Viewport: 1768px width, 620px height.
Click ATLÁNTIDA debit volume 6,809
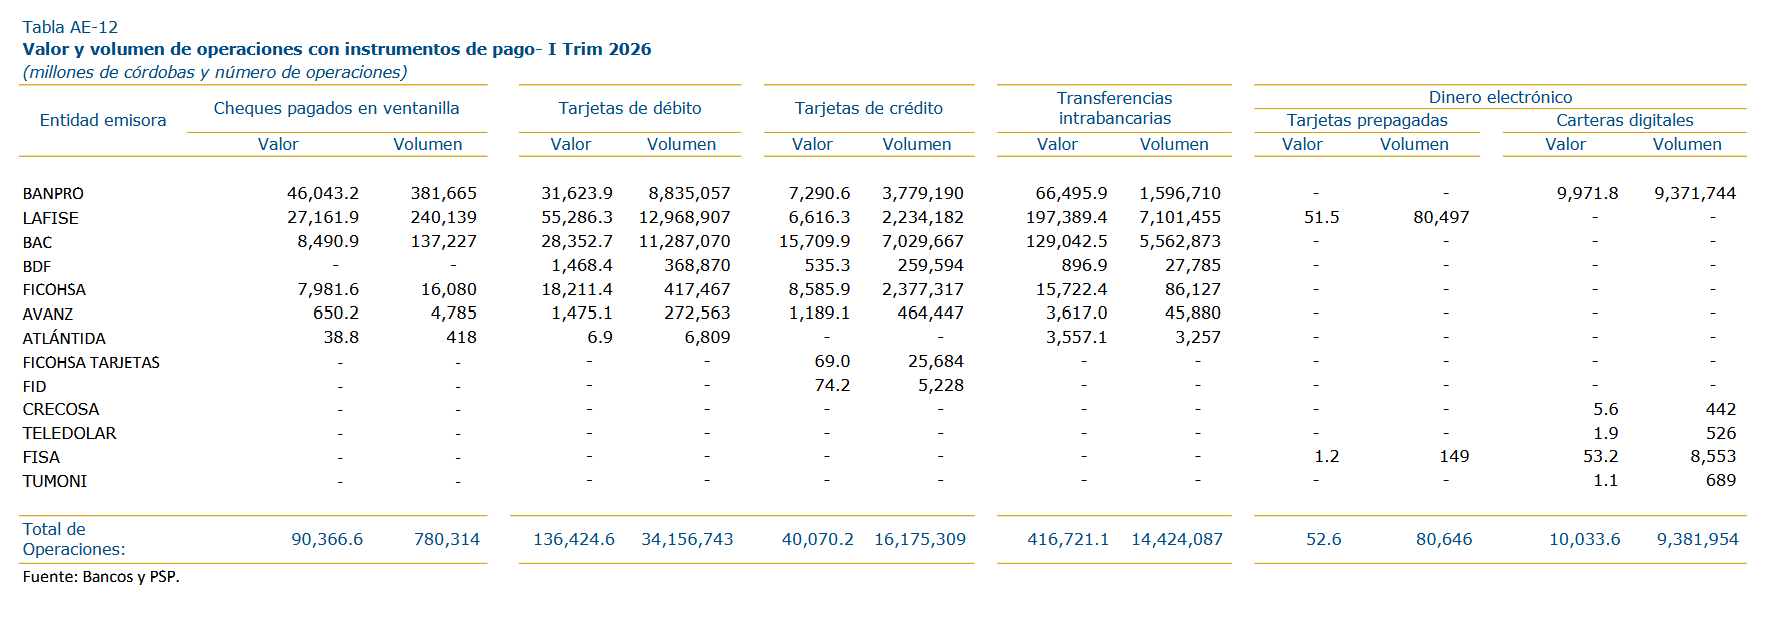tap(707, 337)
